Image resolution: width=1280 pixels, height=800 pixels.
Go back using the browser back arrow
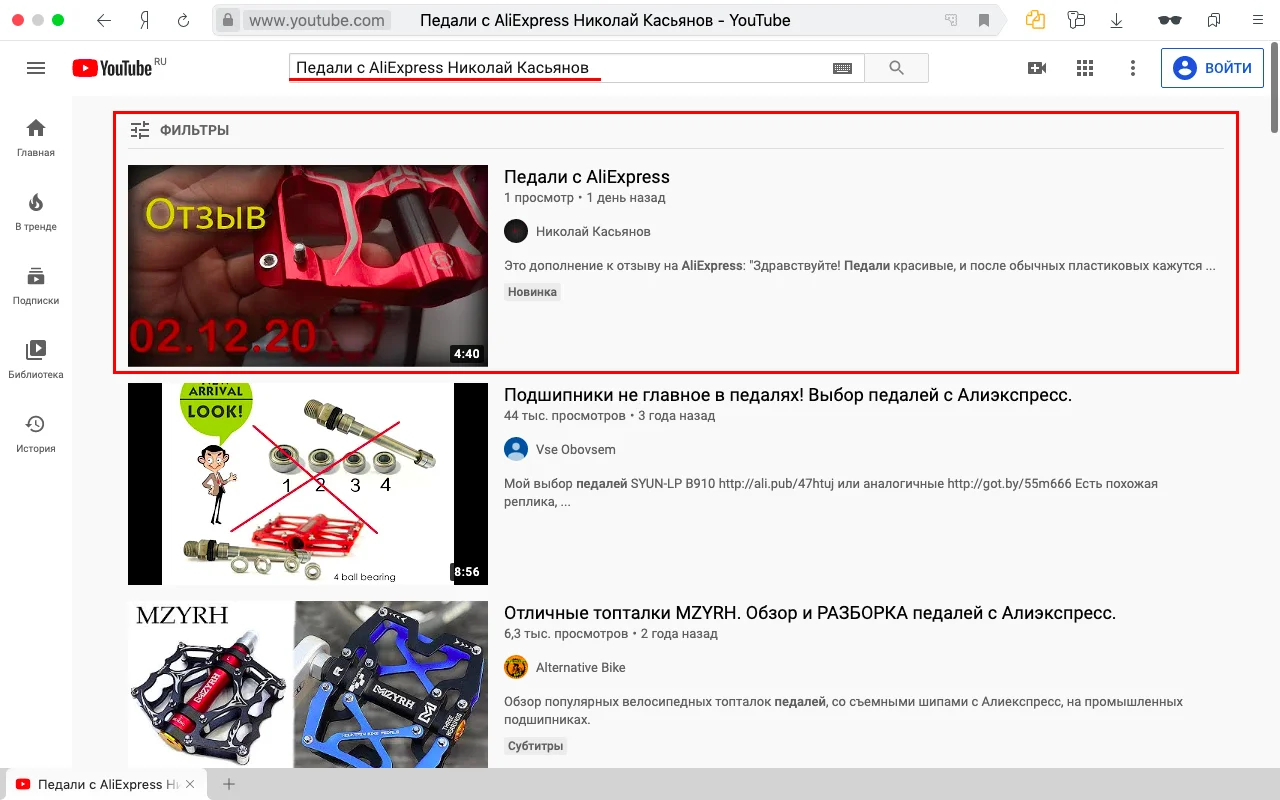[105, 20]
